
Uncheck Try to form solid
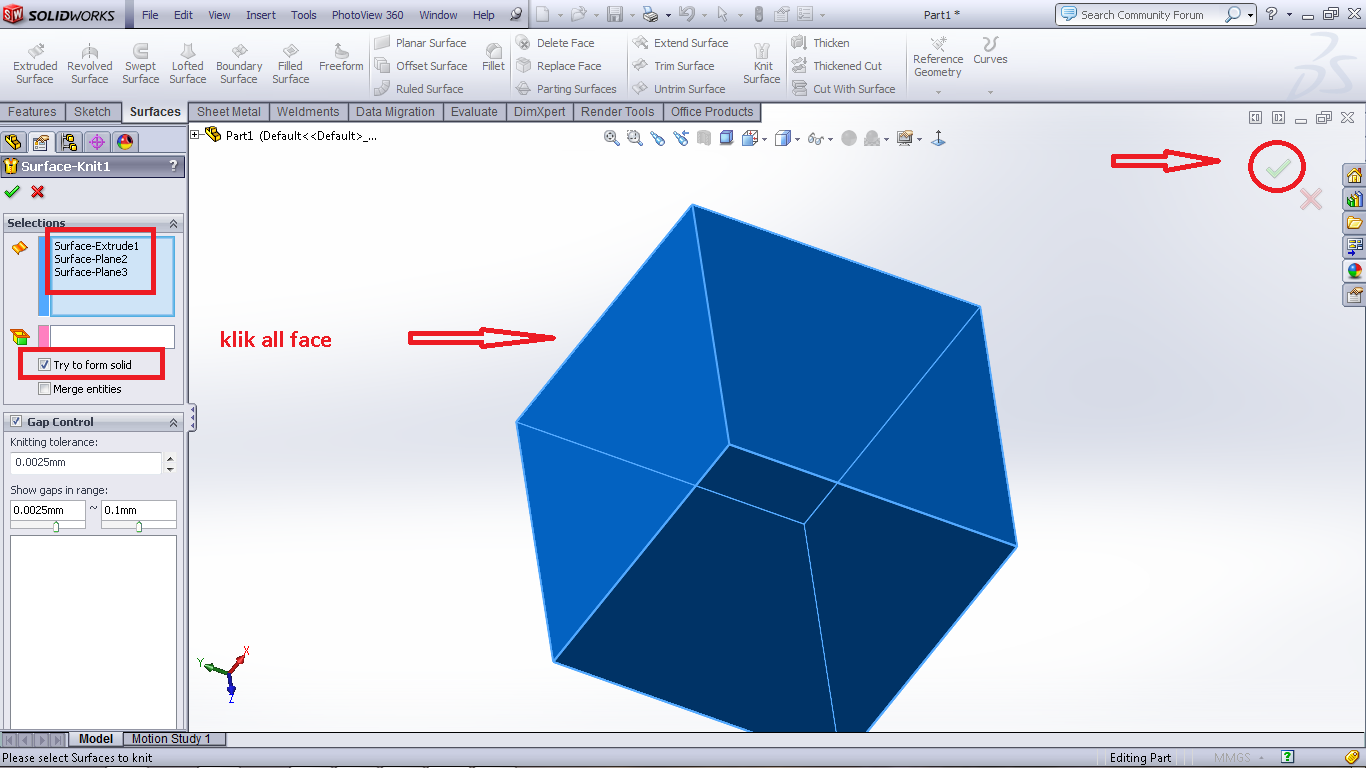[44, 365]
